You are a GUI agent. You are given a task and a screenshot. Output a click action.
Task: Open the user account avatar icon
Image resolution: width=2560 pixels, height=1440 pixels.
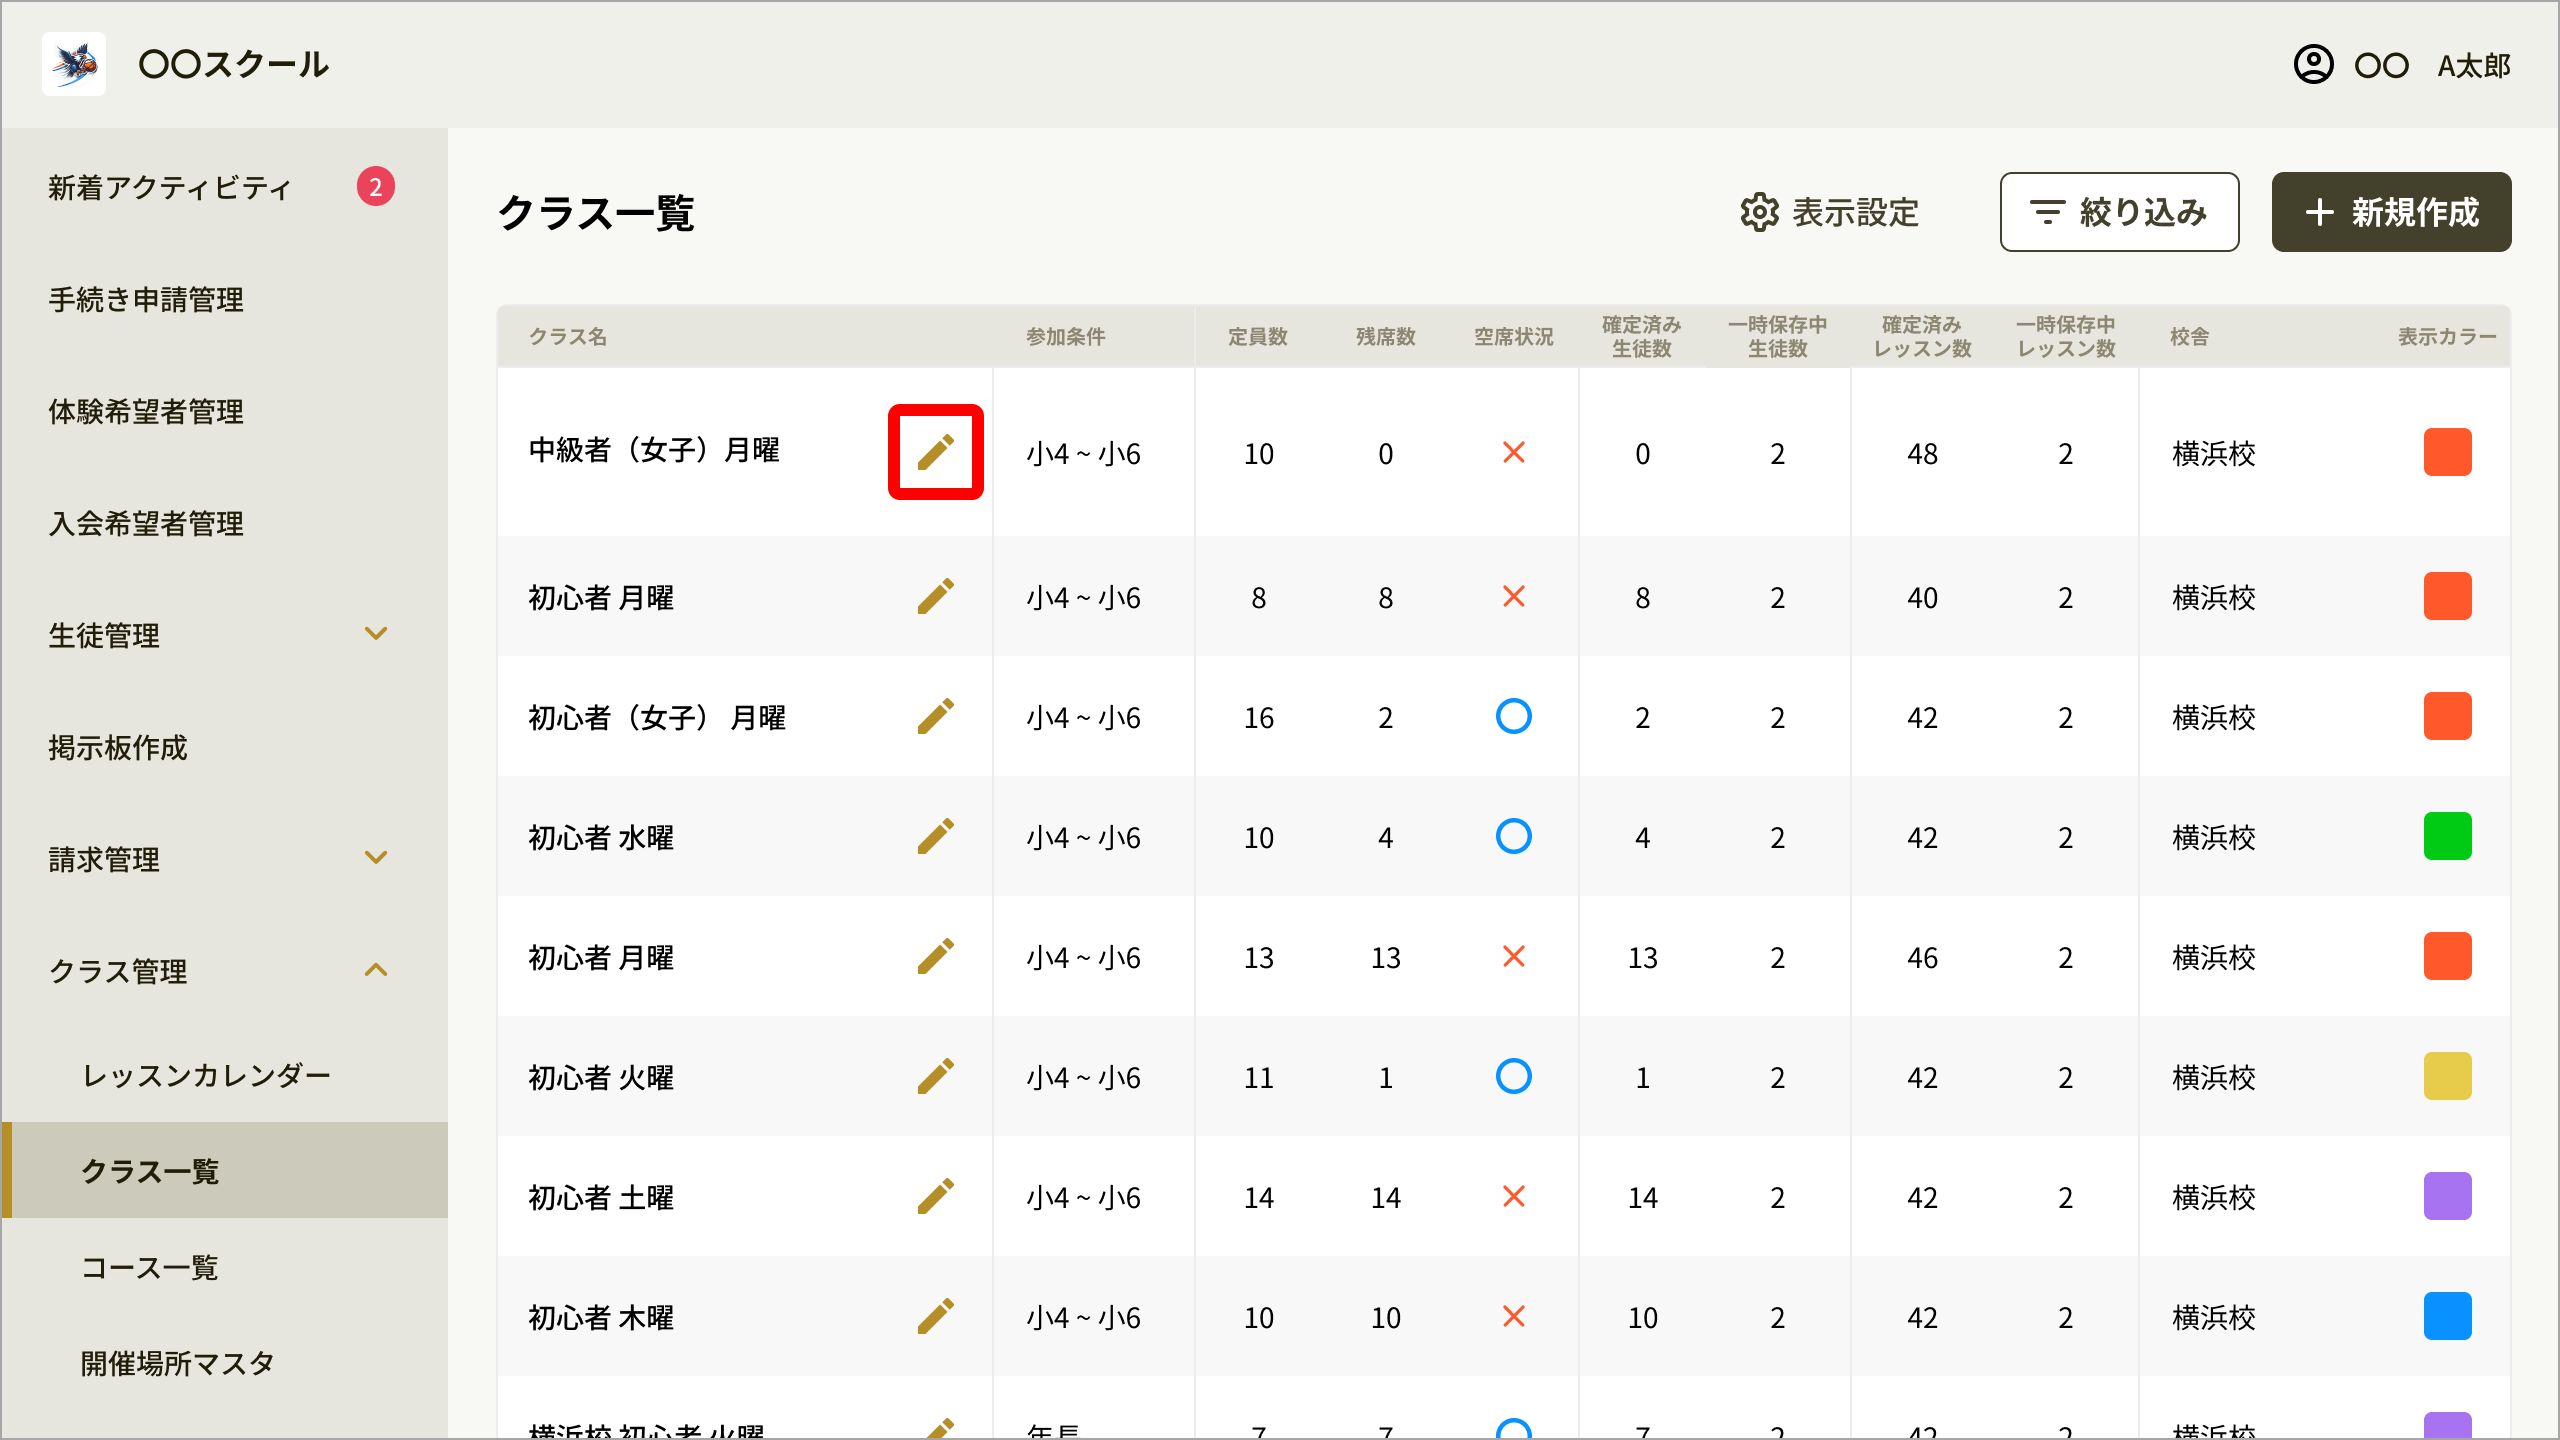pyautogui.click(x=2313, y=65)
